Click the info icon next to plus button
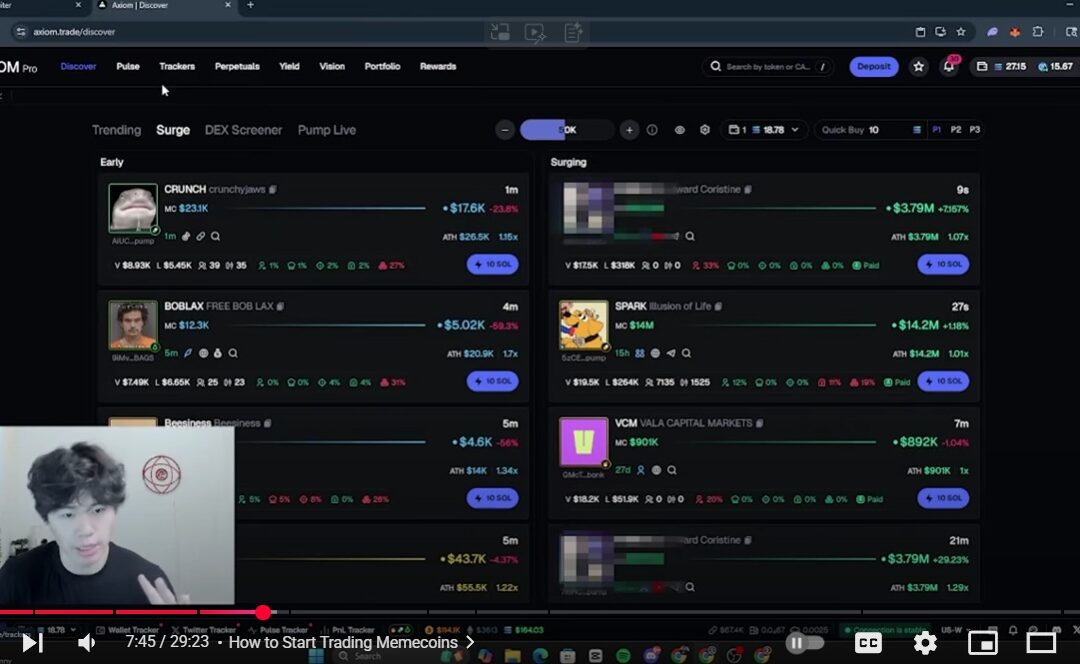 [652, 129]
